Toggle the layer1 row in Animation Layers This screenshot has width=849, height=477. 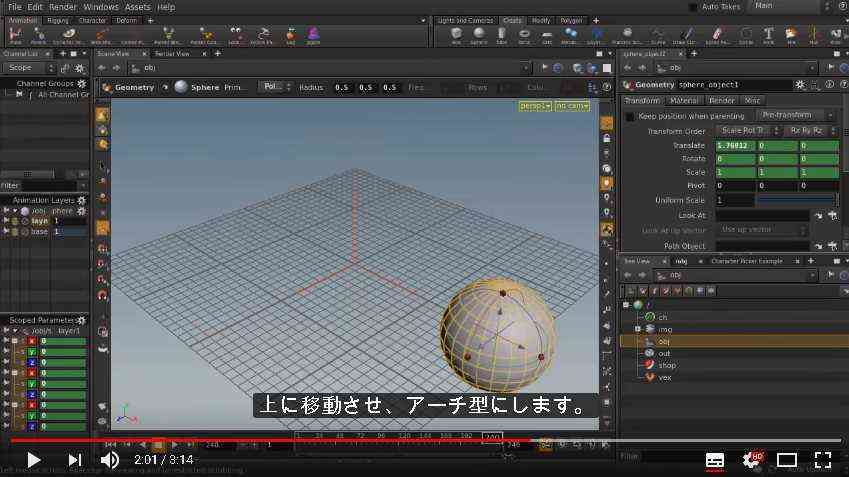coord(43,221)
